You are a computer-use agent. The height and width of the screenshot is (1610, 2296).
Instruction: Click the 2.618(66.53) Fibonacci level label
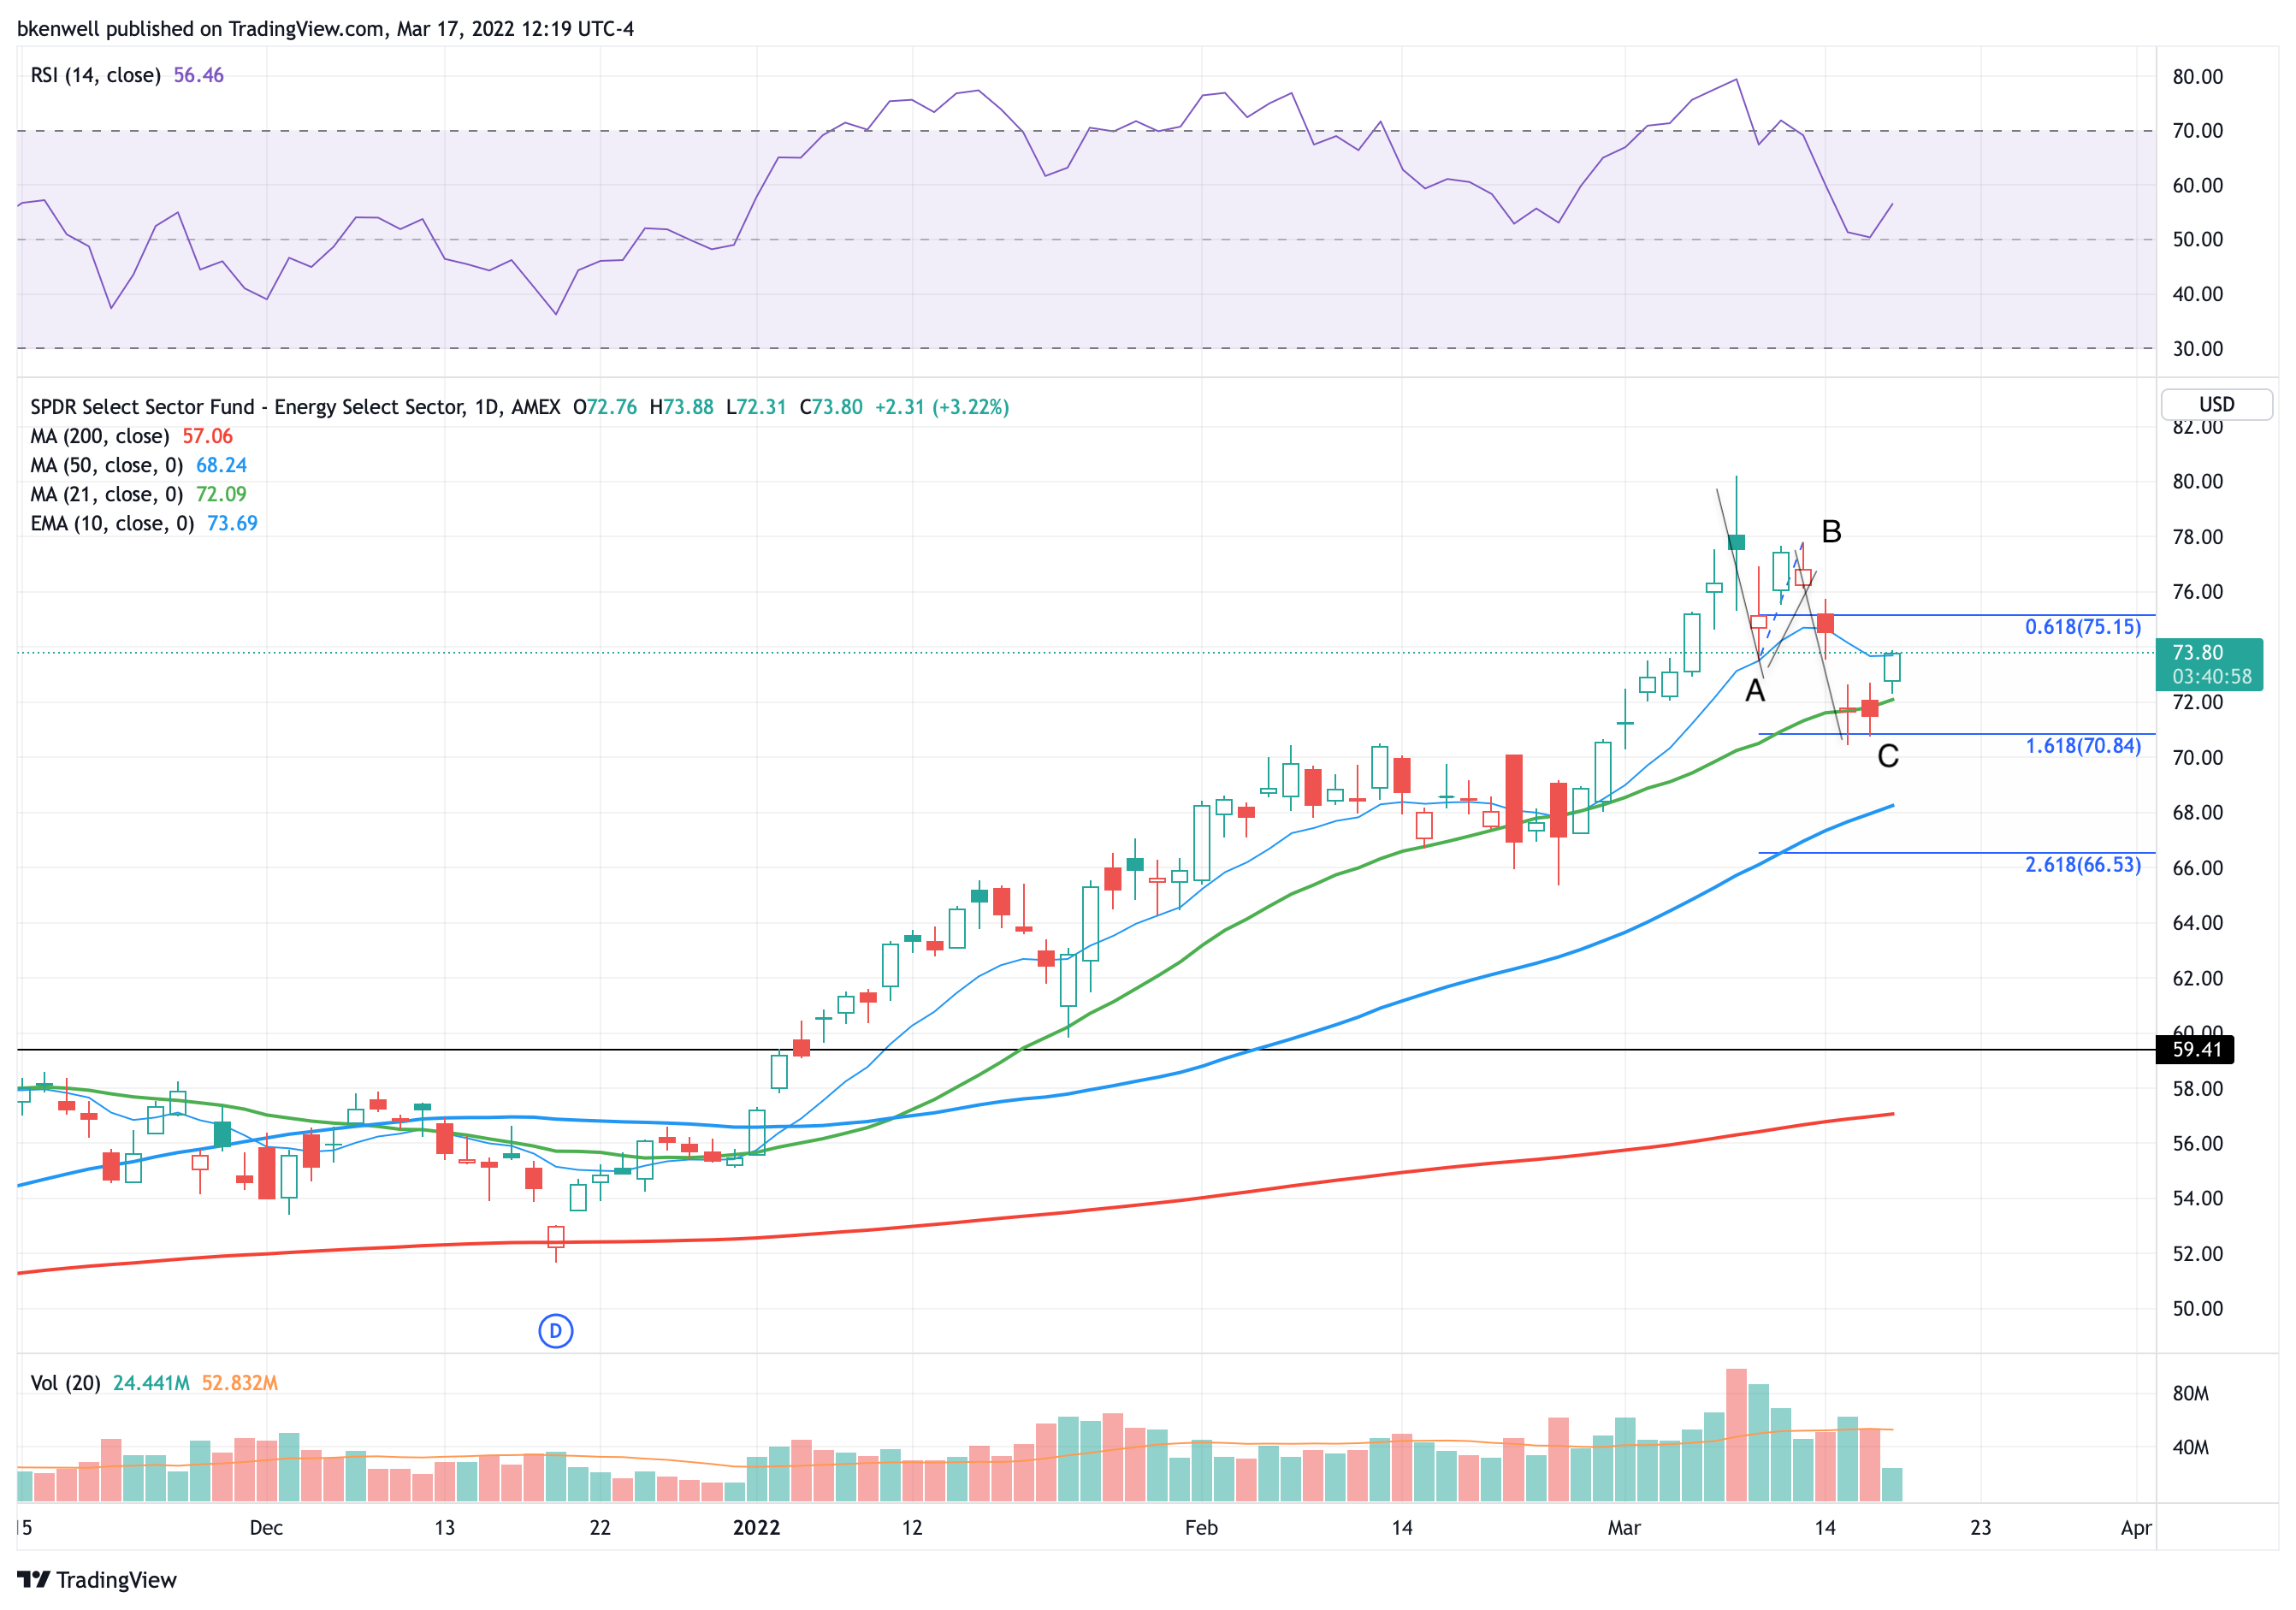tap(2082, 865)
